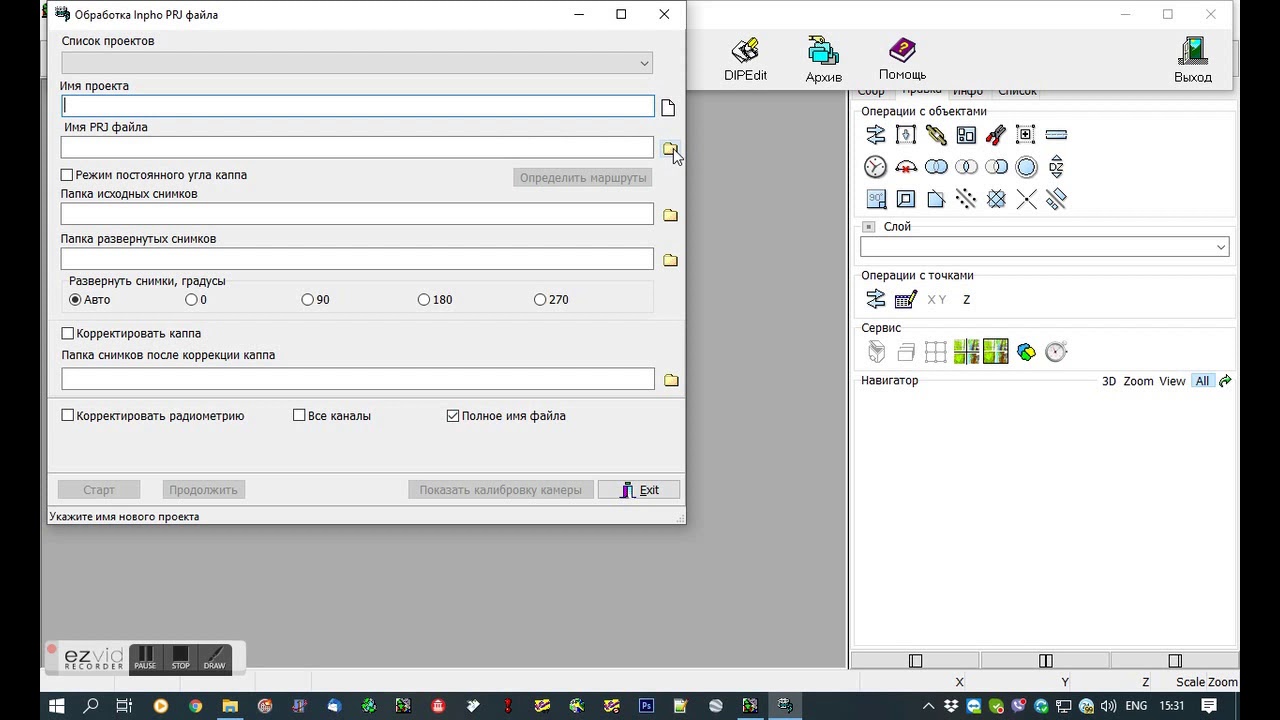Click the Z button in Операции с точками
1280x720 pixels.
point(966,299)
